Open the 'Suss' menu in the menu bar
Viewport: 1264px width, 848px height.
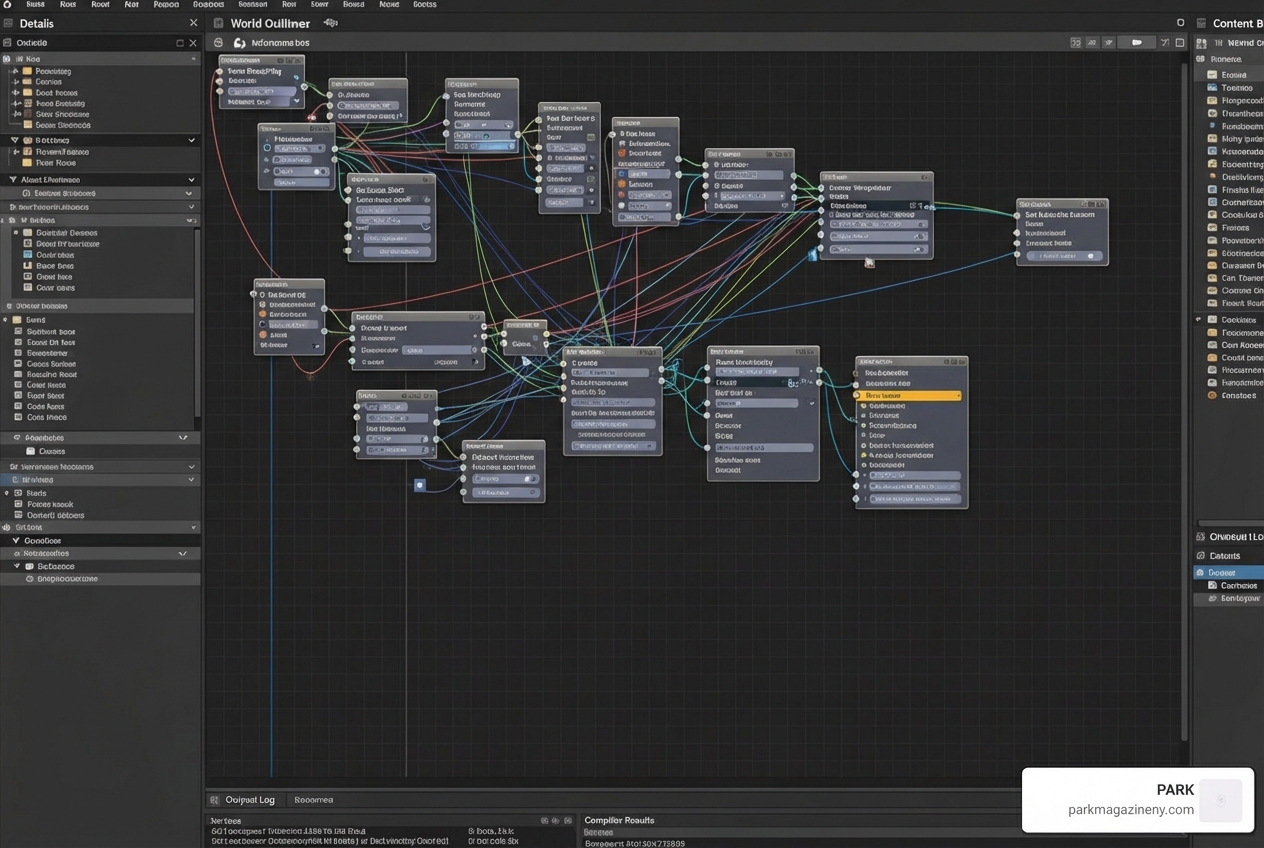point(35,4)
